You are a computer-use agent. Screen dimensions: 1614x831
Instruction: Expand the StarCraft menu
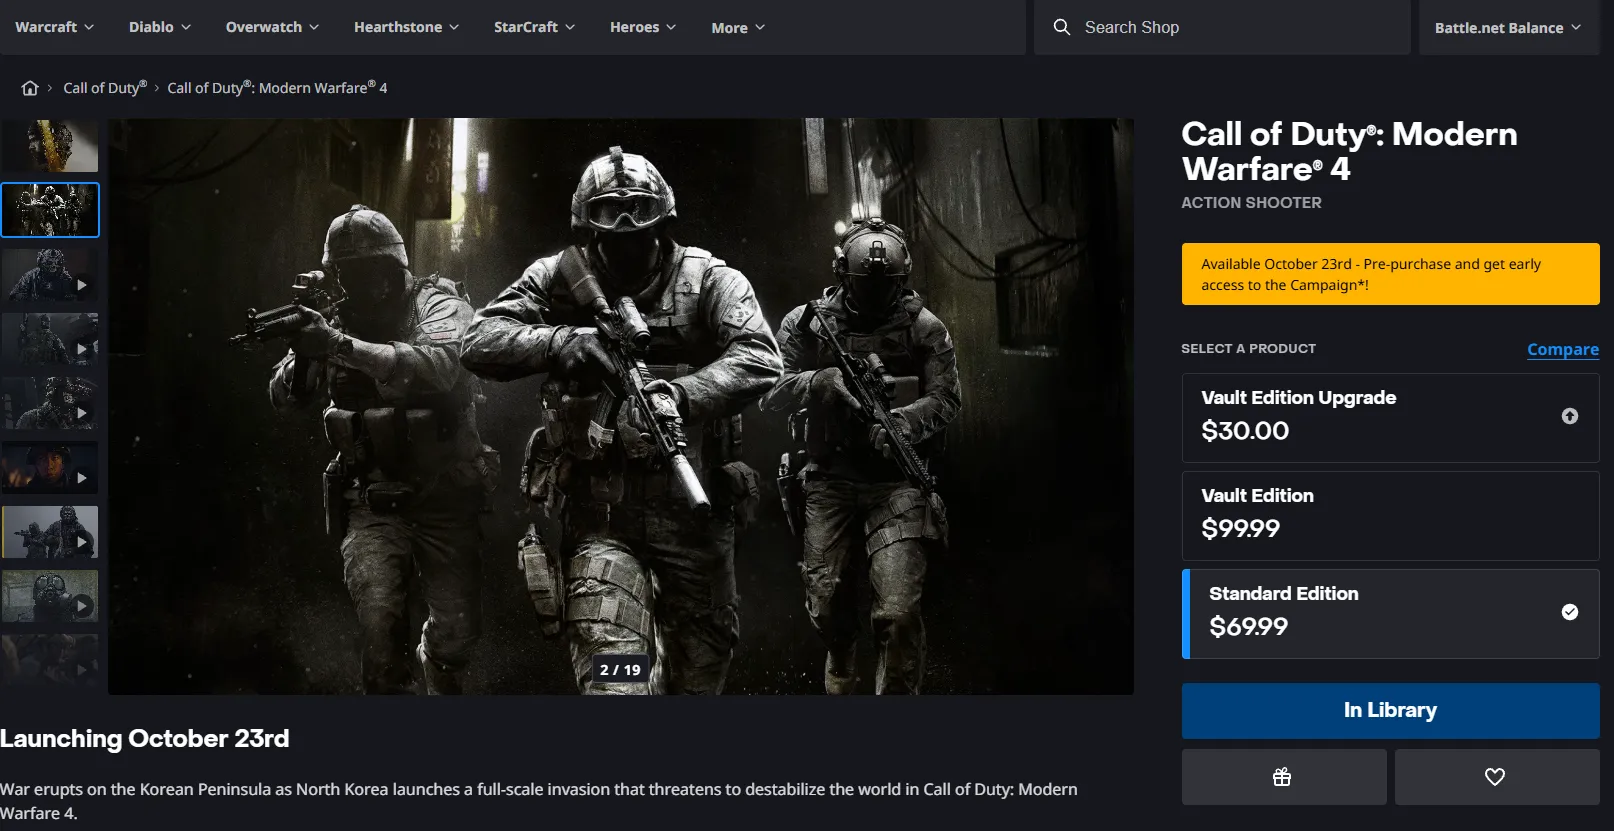[534, 27]
